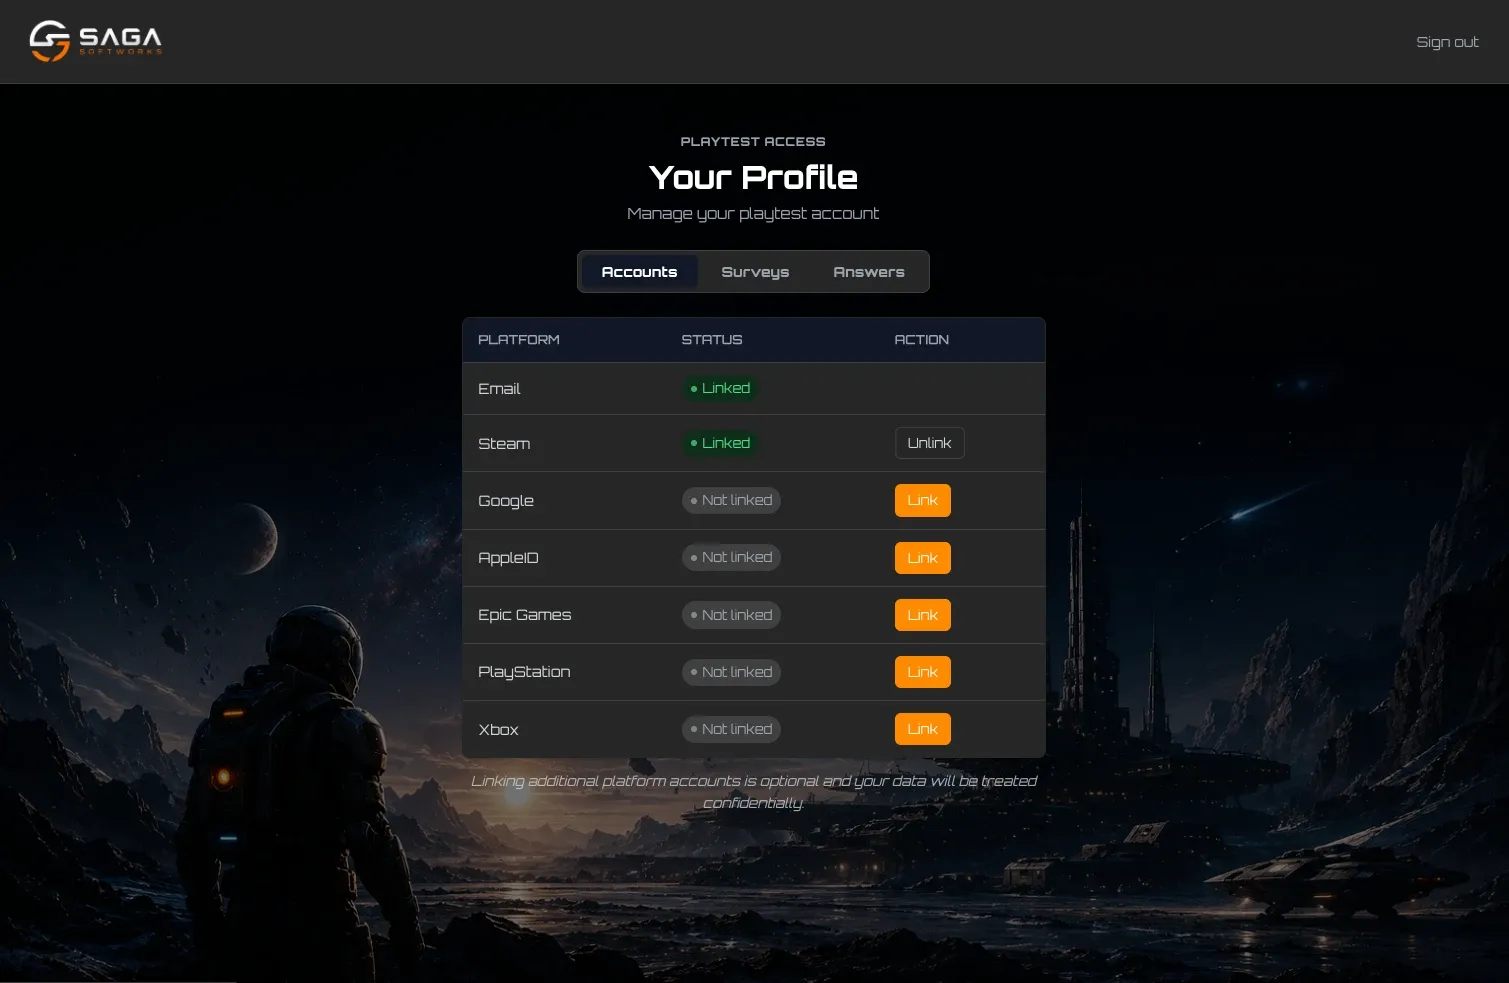Click the Saga Softworks logo
The image size is (1509, 983).
(x=96, y=41)
